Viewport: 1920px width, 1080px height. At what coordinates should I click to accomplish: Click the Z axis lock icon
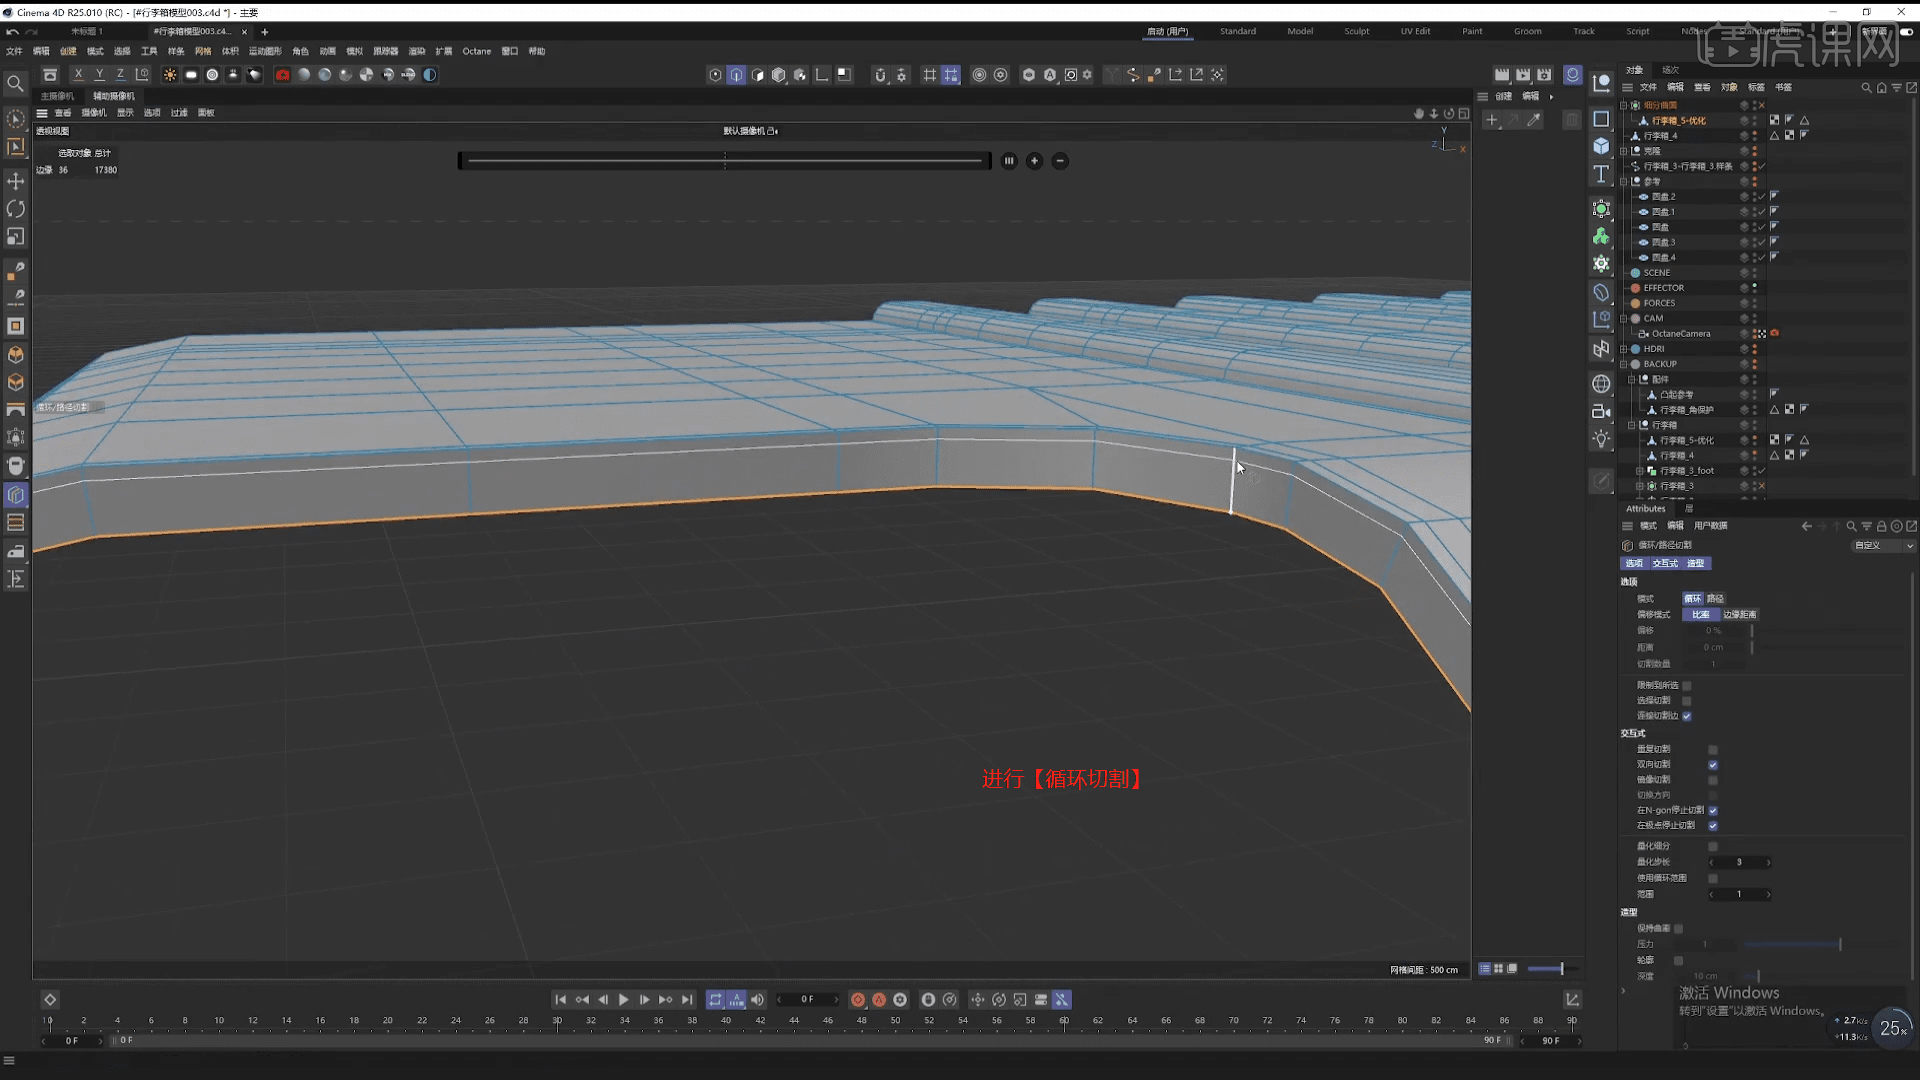pyautogui.click(x=120, y=75)
